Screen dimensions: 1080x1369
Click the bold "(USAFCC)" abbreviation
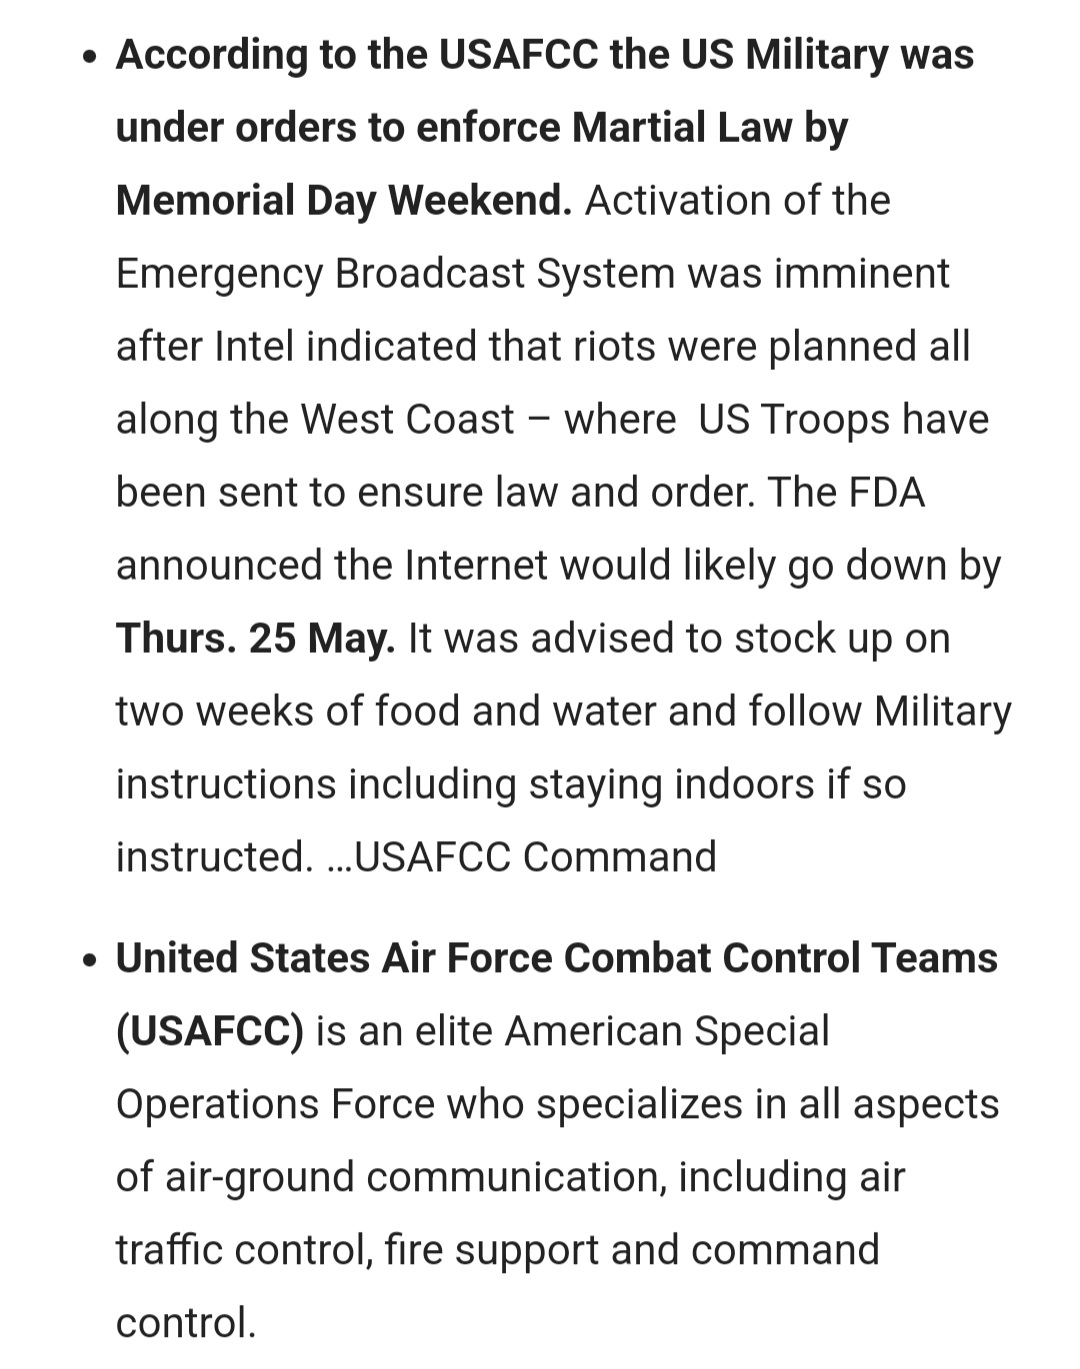[x=209, y=1032]
